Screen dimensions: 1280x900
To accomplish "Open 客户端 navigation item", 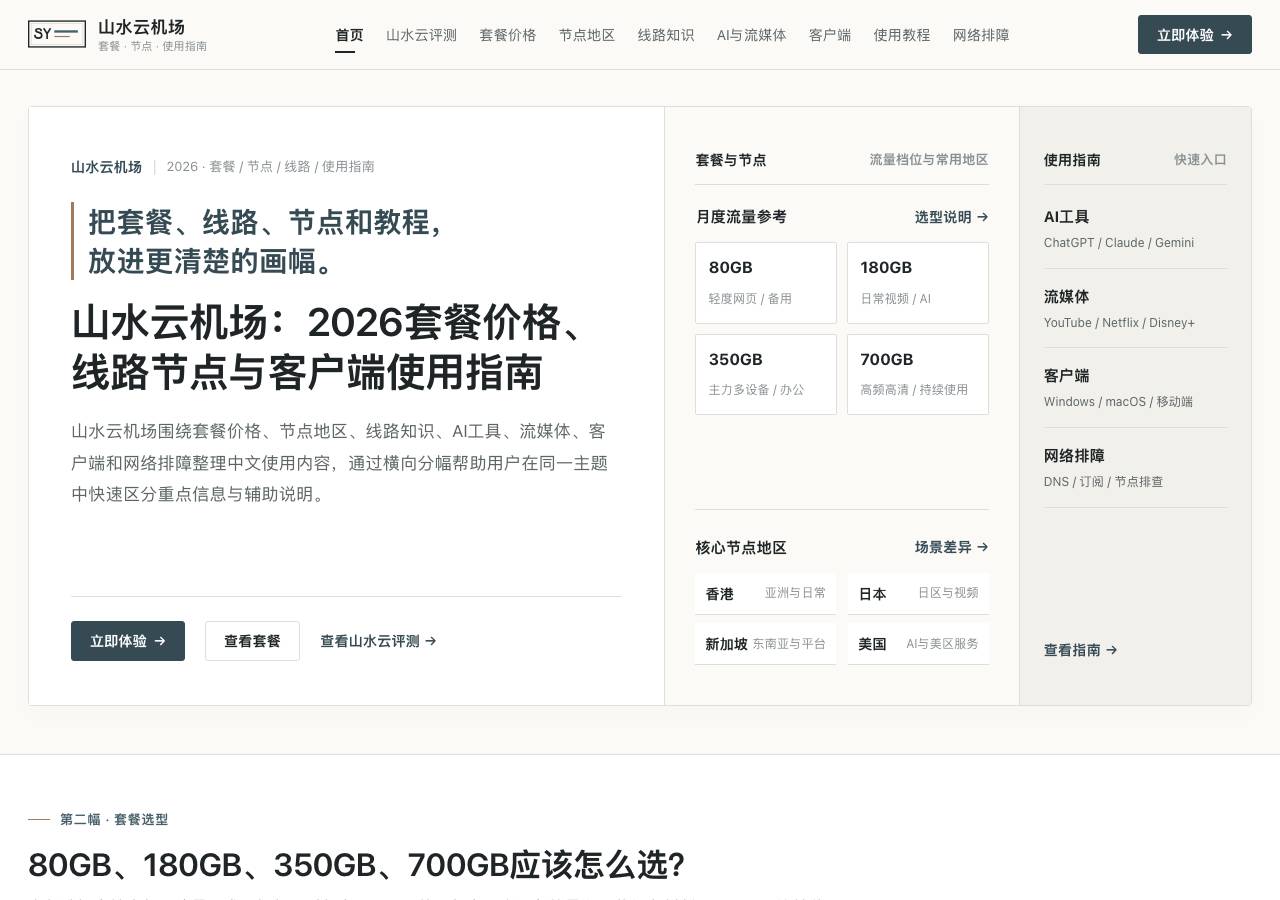I will [830, 35].
